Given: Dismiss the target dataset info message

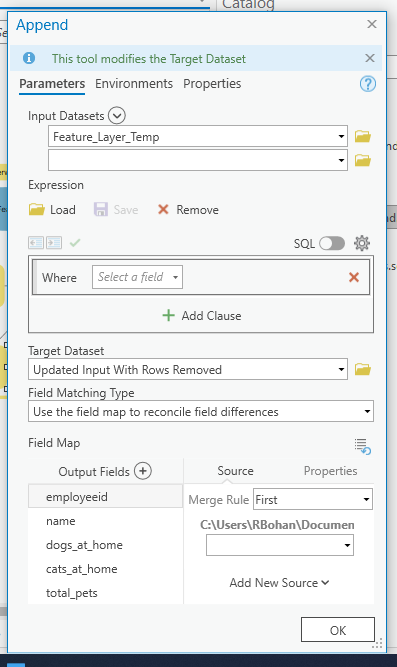Looking at the screenshot, I should [370, 58].
